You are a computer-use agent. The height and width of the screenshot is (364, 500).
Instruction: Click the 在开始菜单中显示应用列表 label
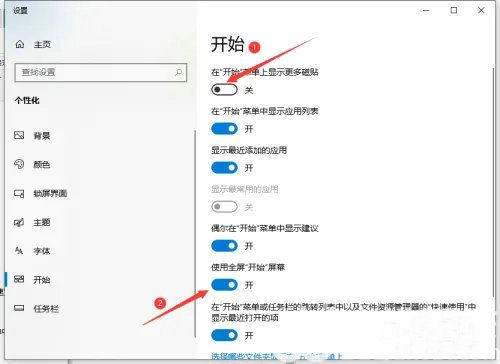(265, 111)
